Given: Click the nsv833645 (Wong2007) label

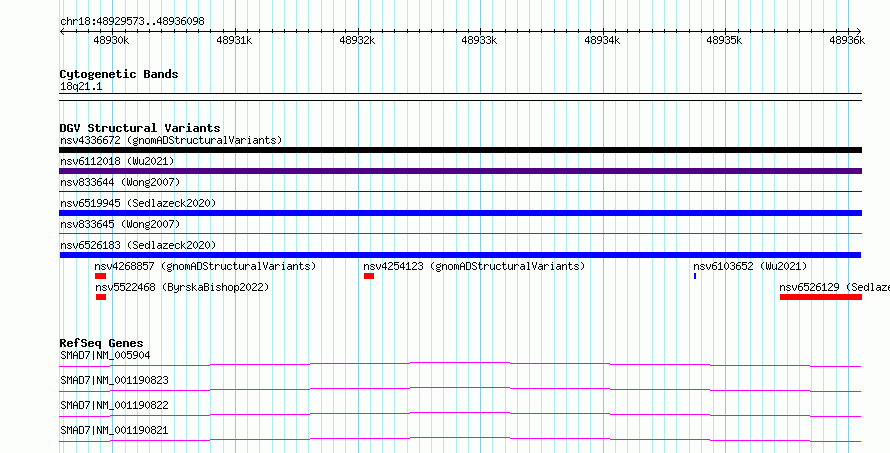Looking at the screenshot, I should [120, 224].
